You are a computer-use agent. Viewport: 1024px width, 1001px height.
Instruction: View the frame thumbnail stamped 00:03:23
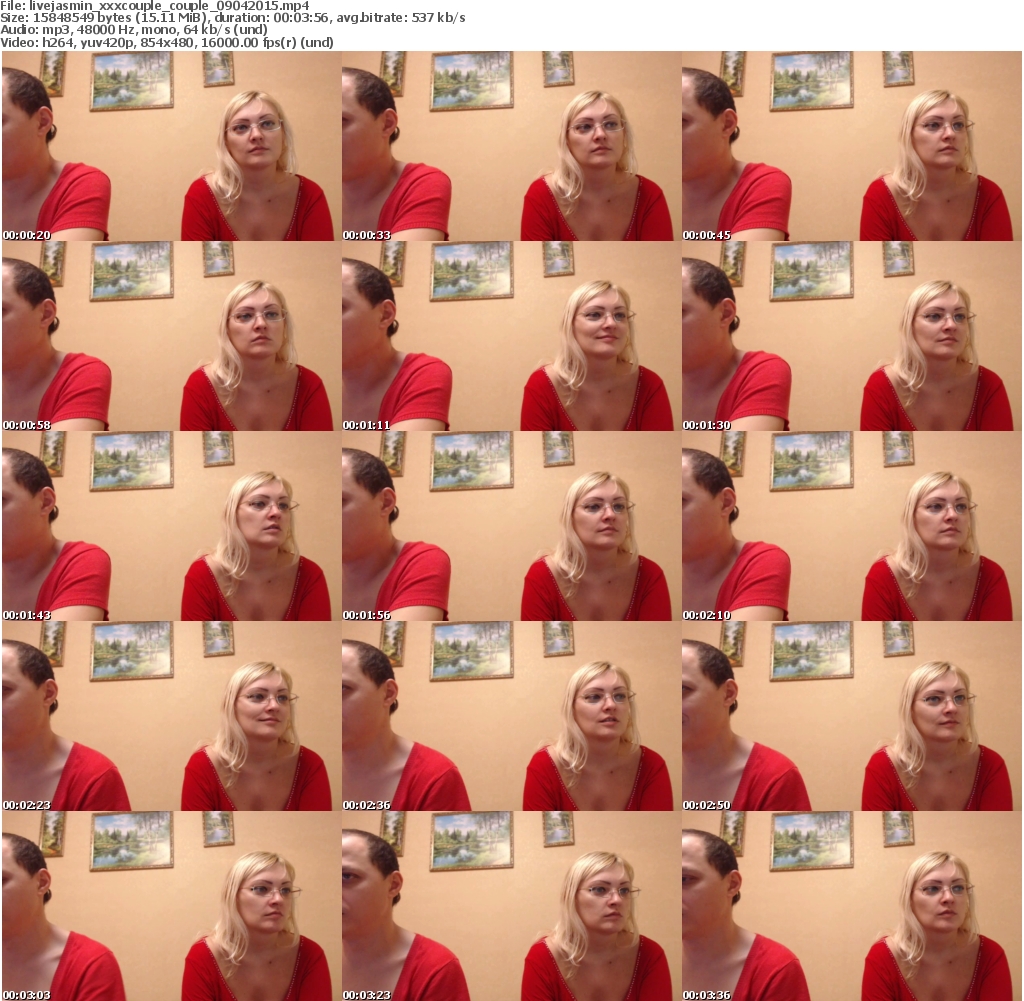[x=511, y=906]
